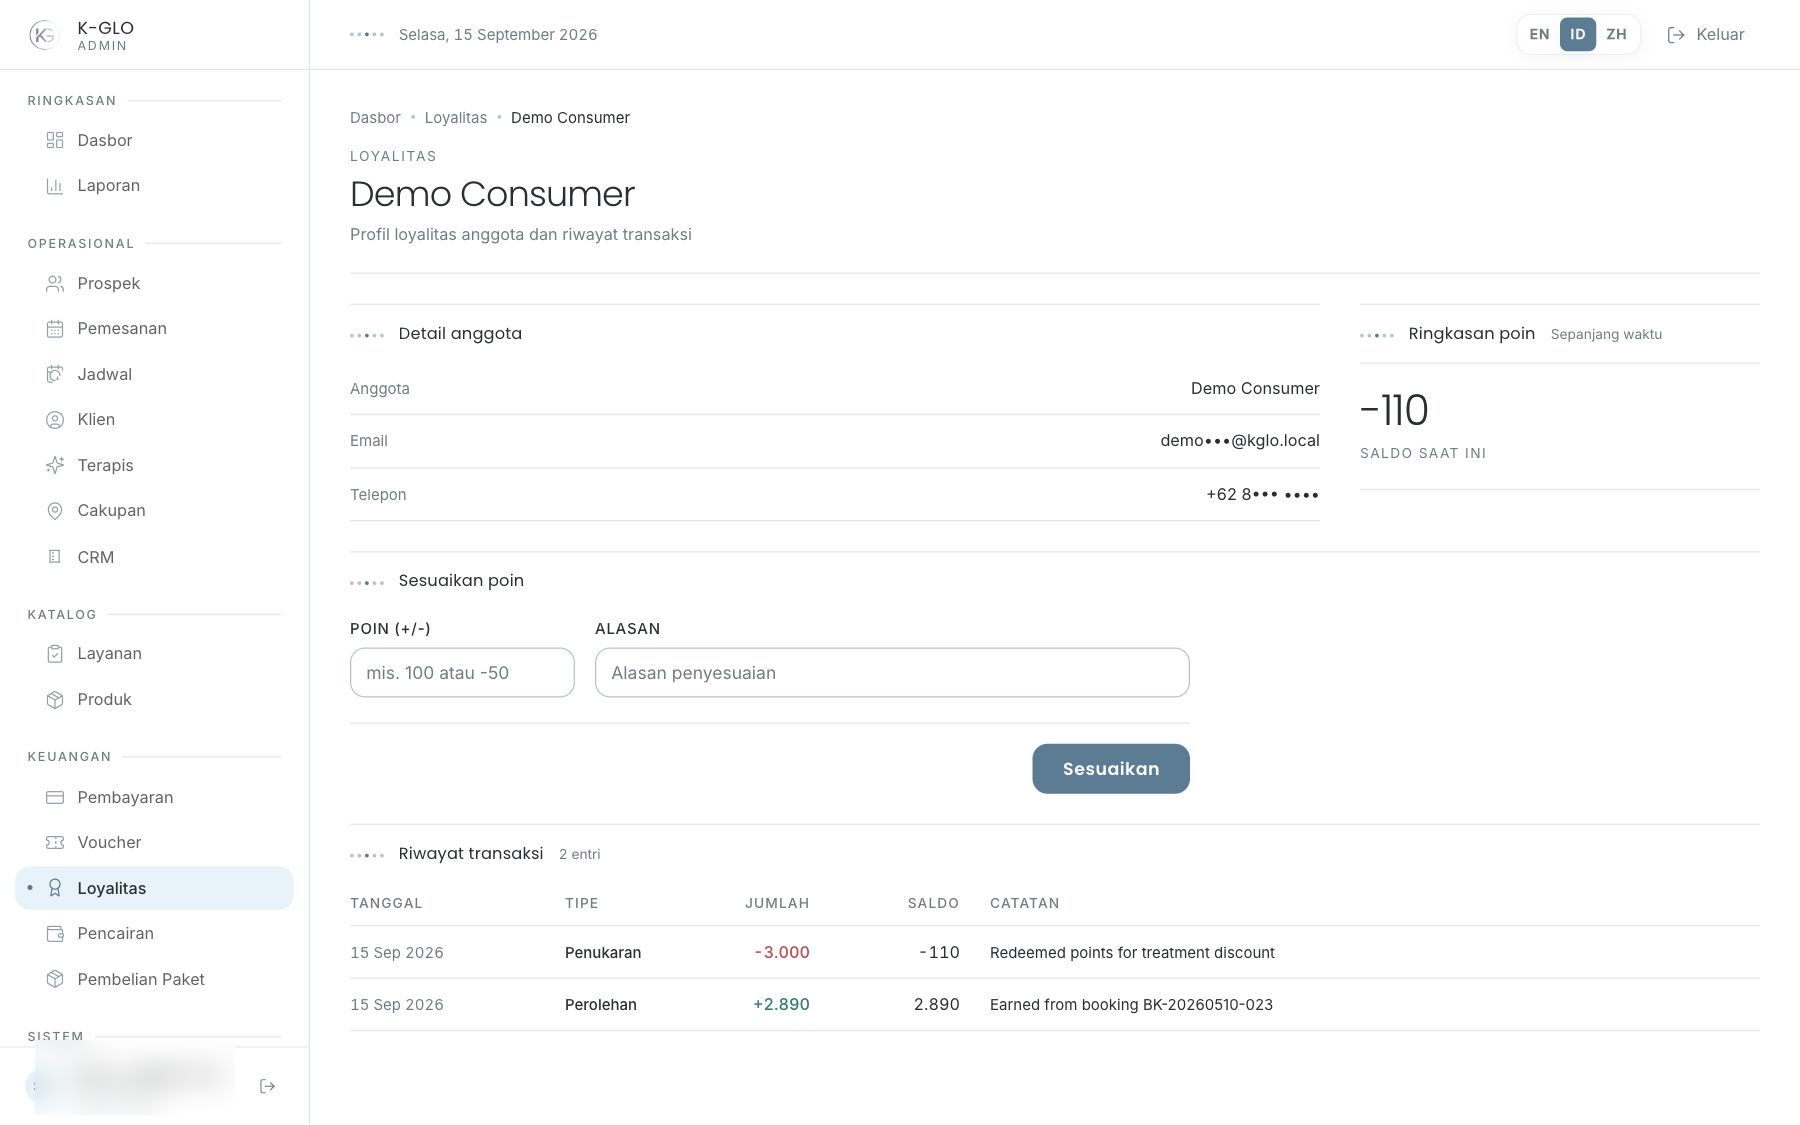Click the sidebar bottom sign-out icon

267,1086
